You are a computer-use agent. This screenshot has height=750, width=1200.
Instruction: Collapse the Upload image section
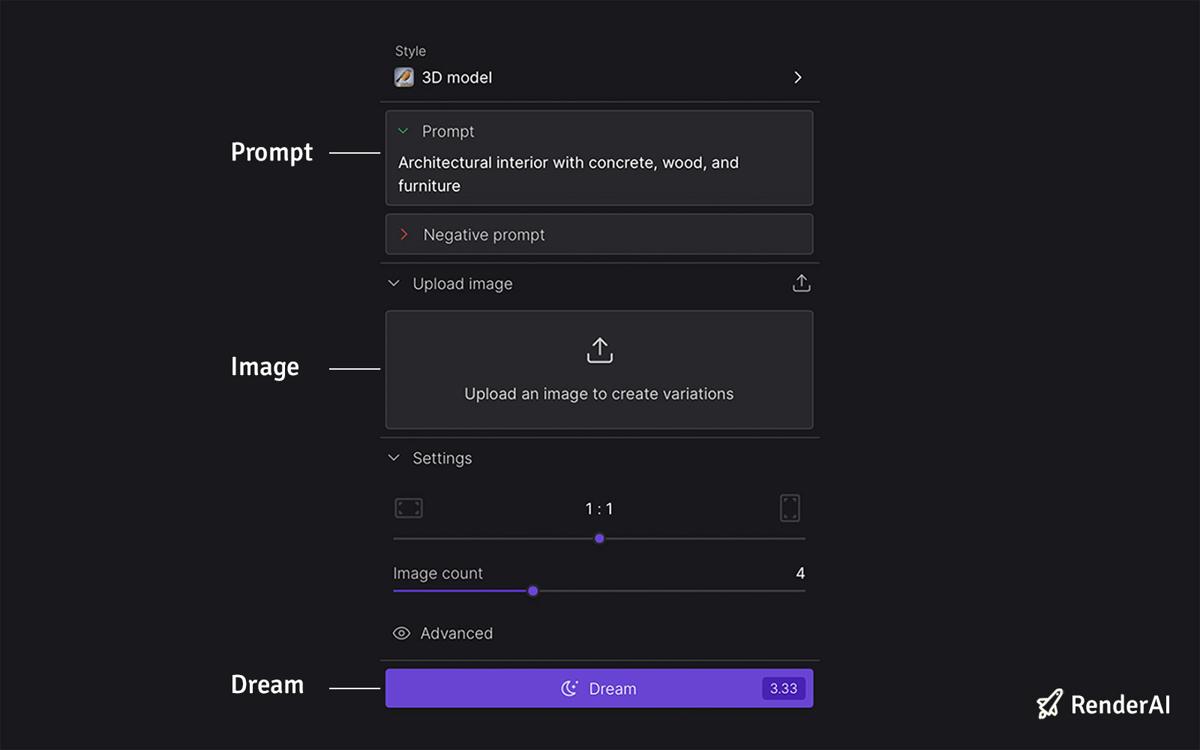(394, 283)
